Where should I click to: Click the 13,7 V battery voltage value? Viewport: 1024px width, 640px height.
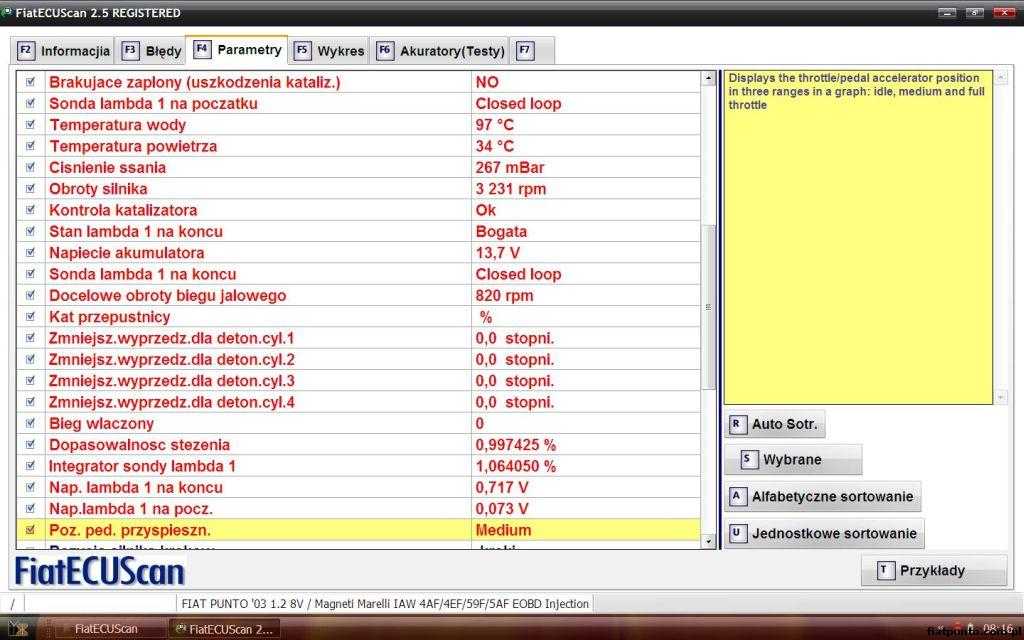(498, 253)
